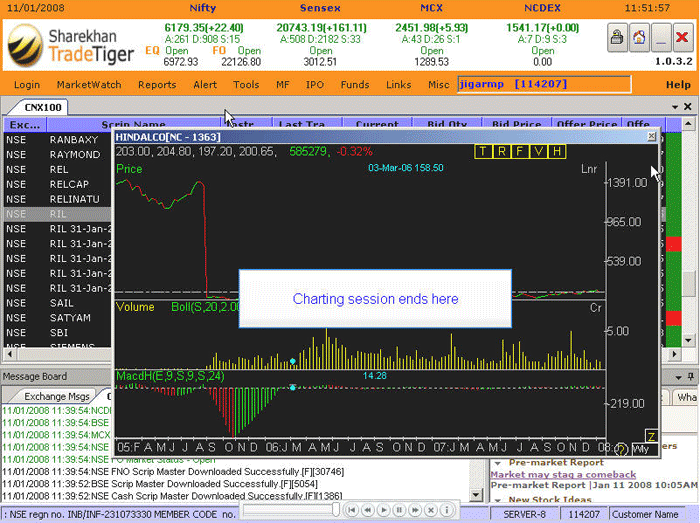Click the watchlist scroll up arrow
The image size is (700, 523).
(688, 124)
